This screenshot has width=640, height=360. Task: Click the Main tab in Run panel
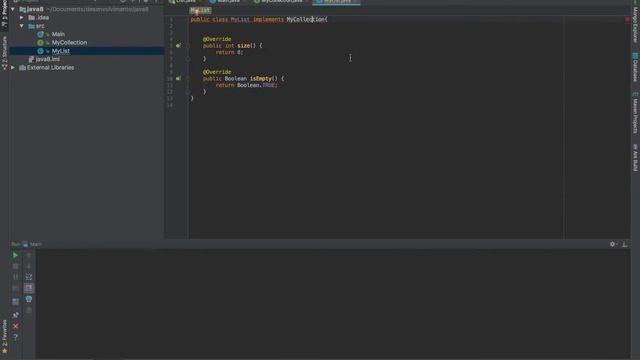pos(32,244)
